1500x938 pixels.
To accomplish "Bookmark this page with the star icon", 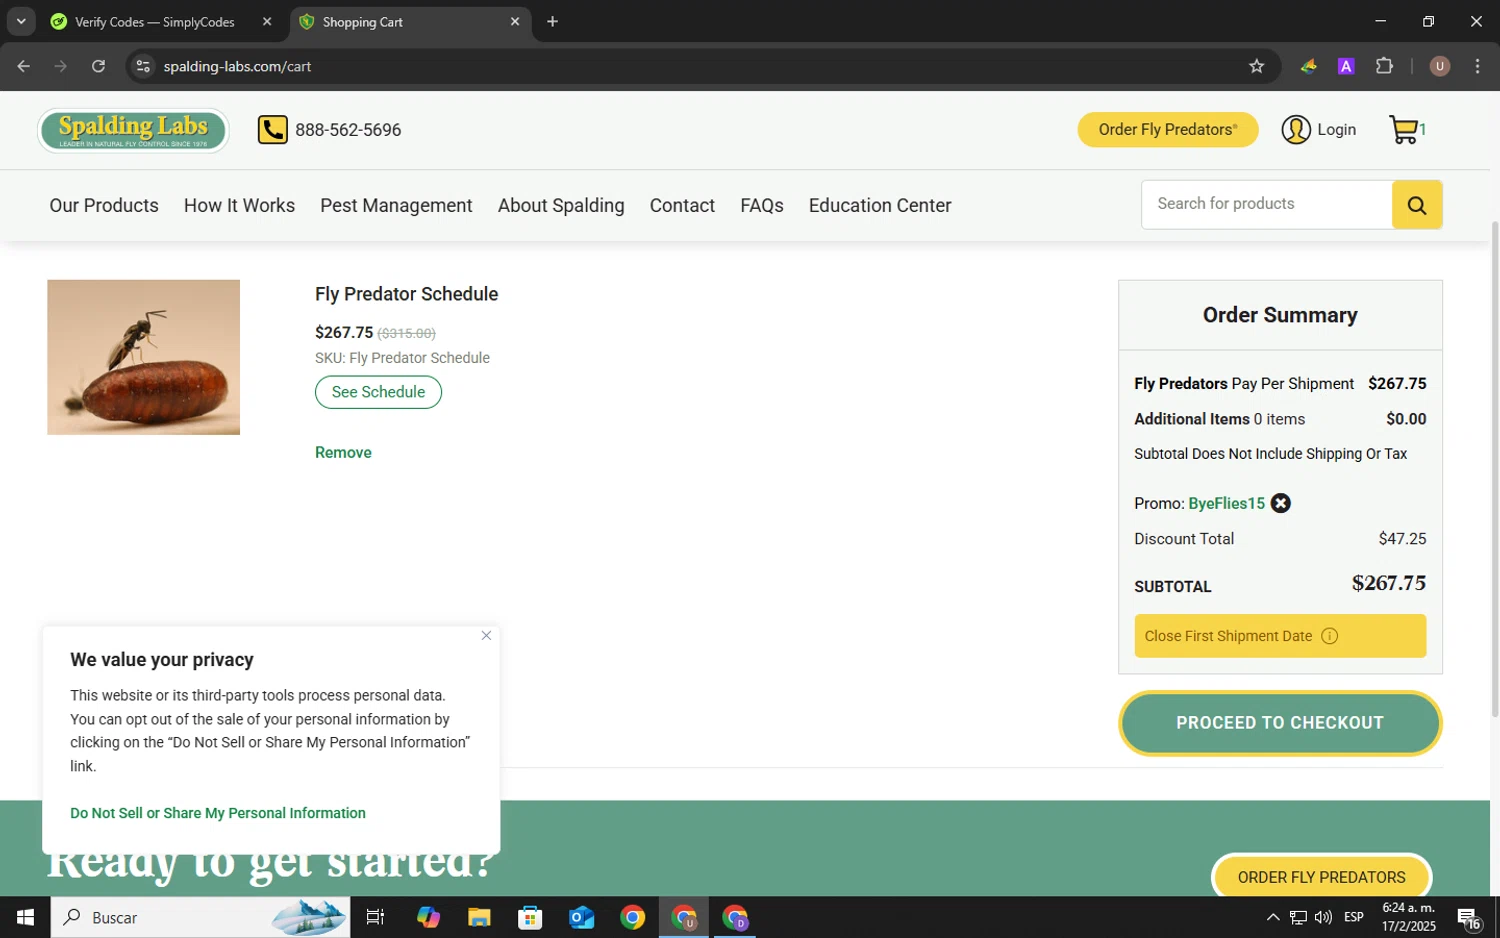I will coord(1256,66).
